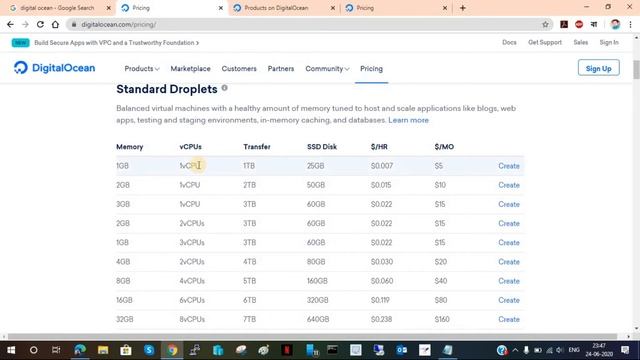Go back with browser back arrow
The image size is (640, 360).
[x=10, y=24]
